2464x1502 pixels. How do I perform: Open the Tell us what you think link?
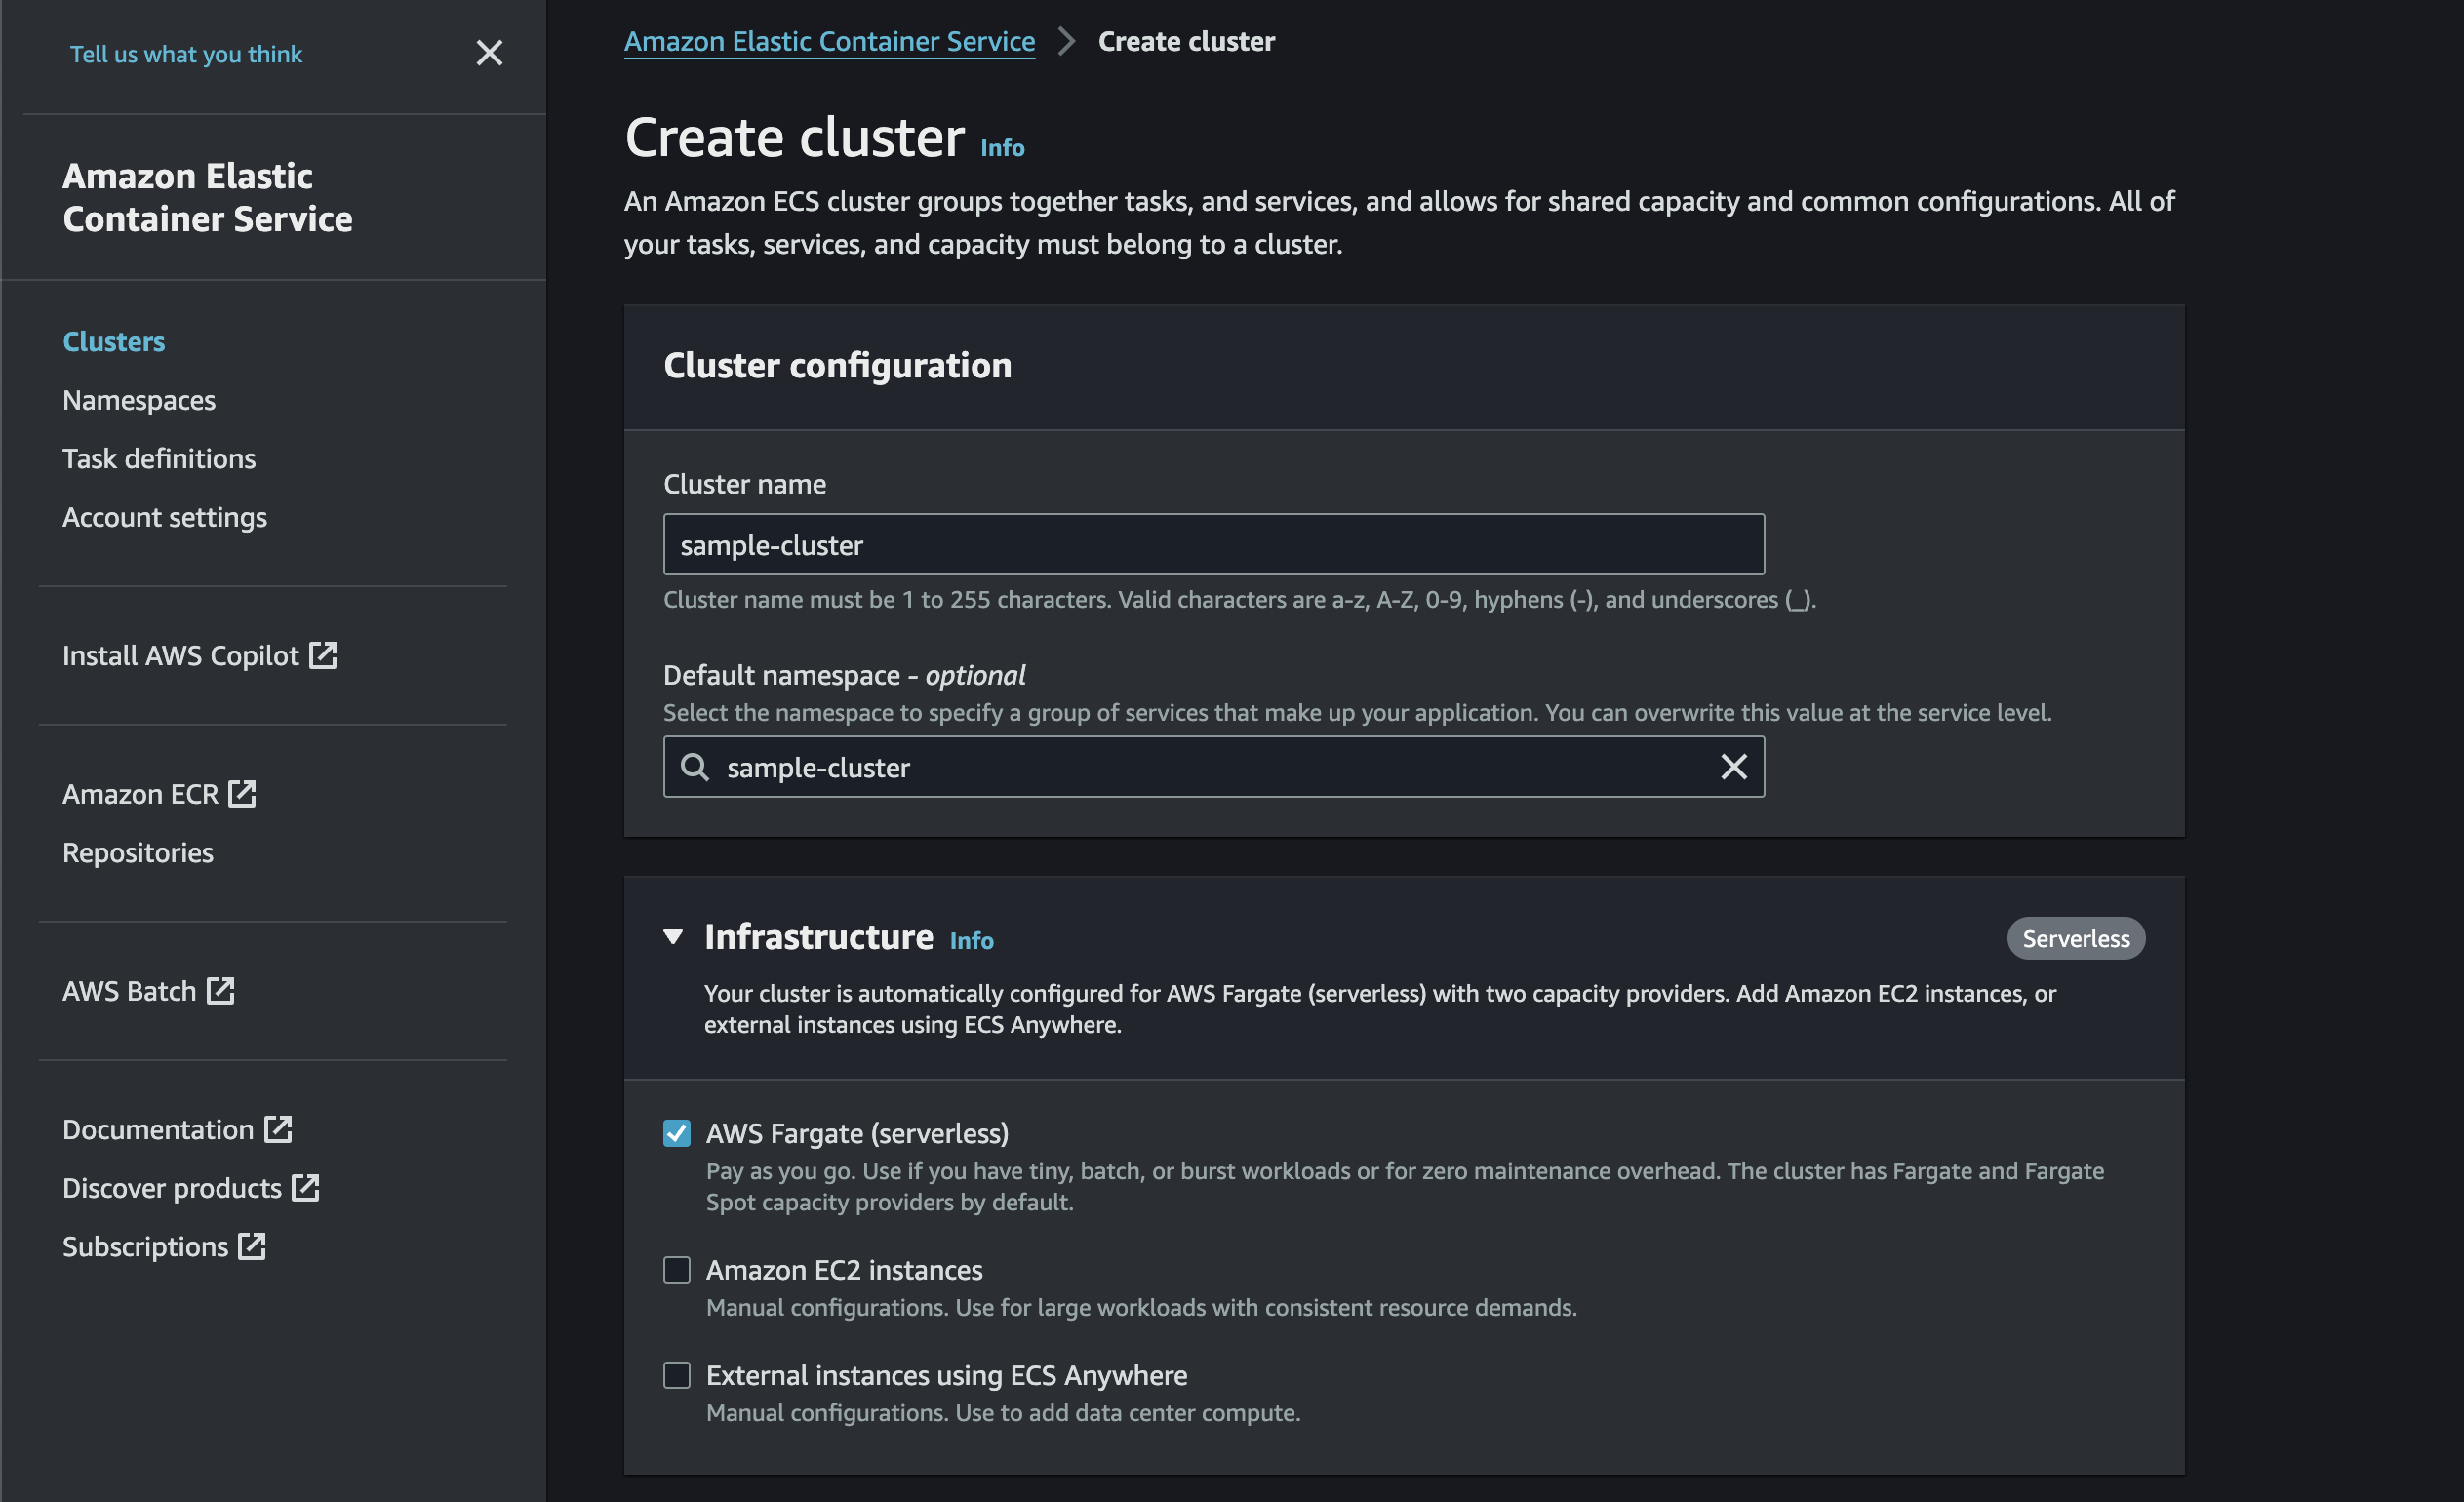click(186, 54)
